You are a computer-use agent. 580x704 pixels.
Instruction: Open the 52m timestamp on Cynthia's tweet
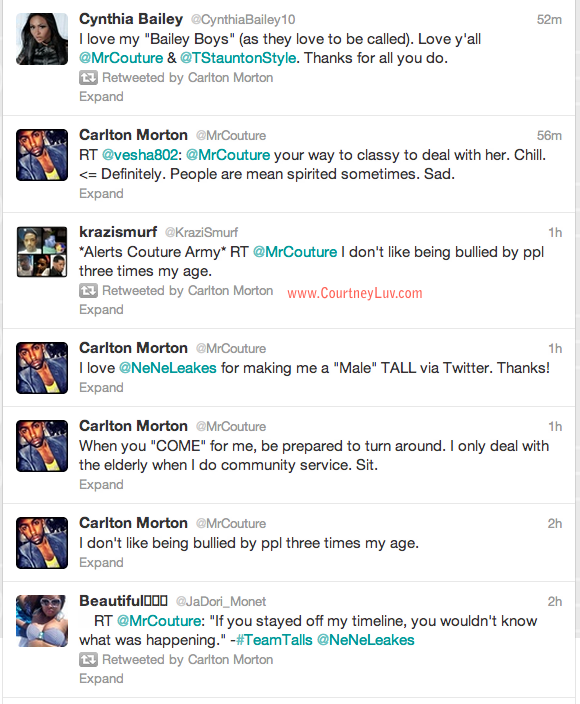[x=549, y=20]
